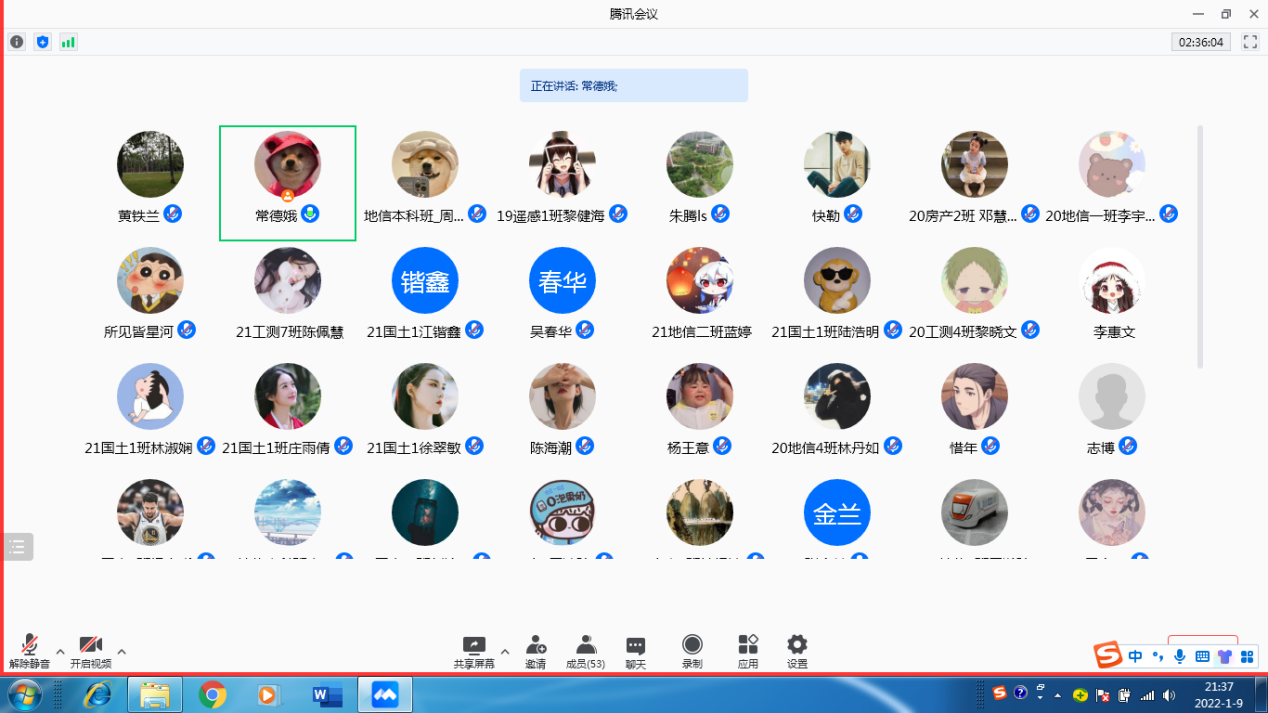Turn on camera with 开启视频

[91, 651]
